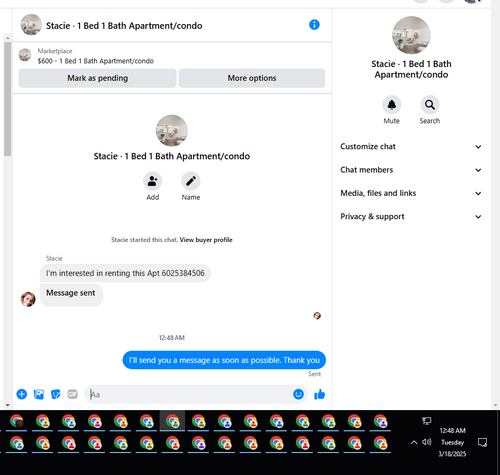Expand the Privacy & support section
This screenshot has height=475, width=500.
[x=411, y=217]
